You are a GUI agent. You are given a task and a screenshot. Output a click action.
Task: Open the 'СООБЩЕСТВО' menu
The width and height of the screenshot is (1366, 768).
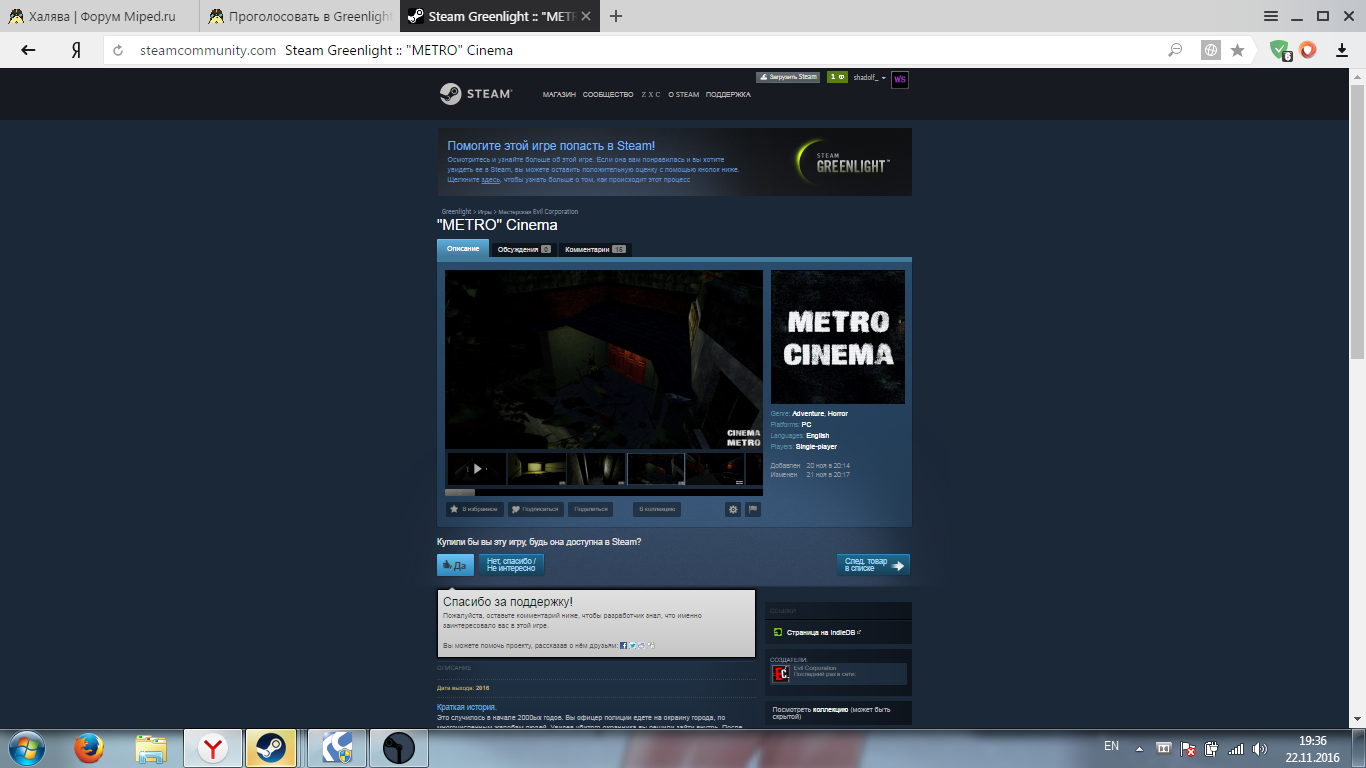coord(608,95)
